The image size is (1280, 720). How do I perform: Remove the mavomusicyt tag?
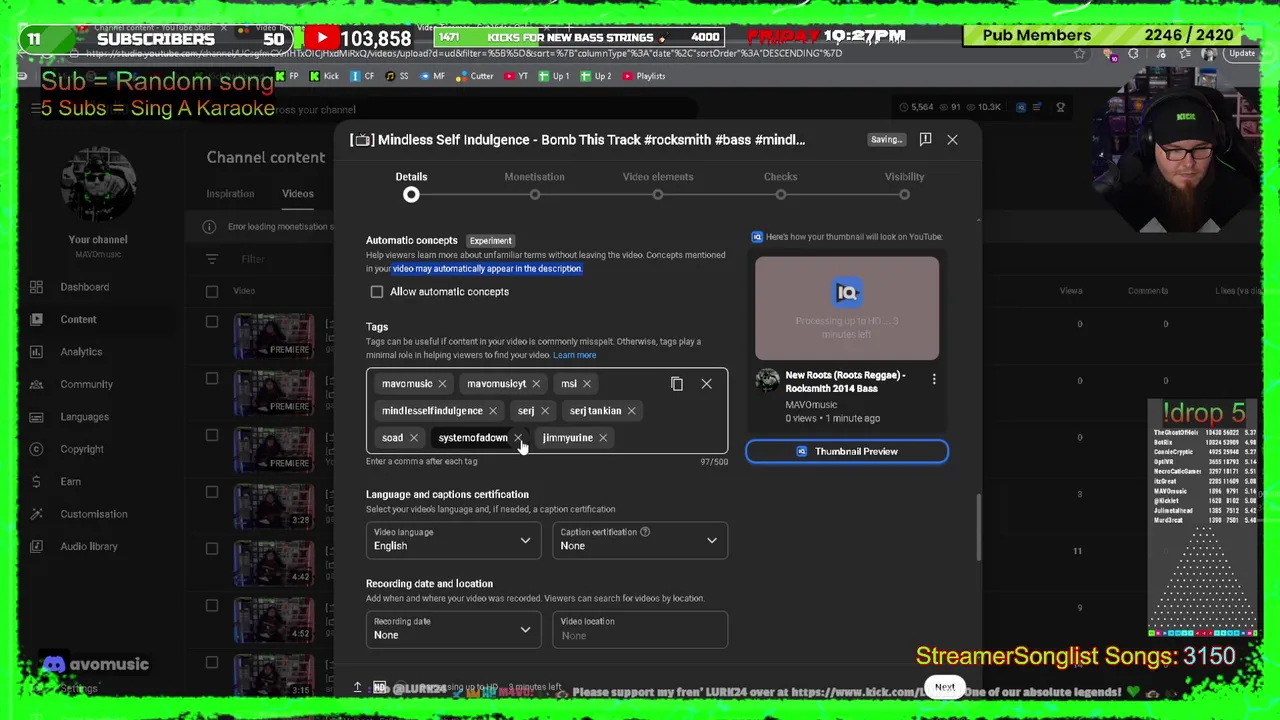(536, 384)
